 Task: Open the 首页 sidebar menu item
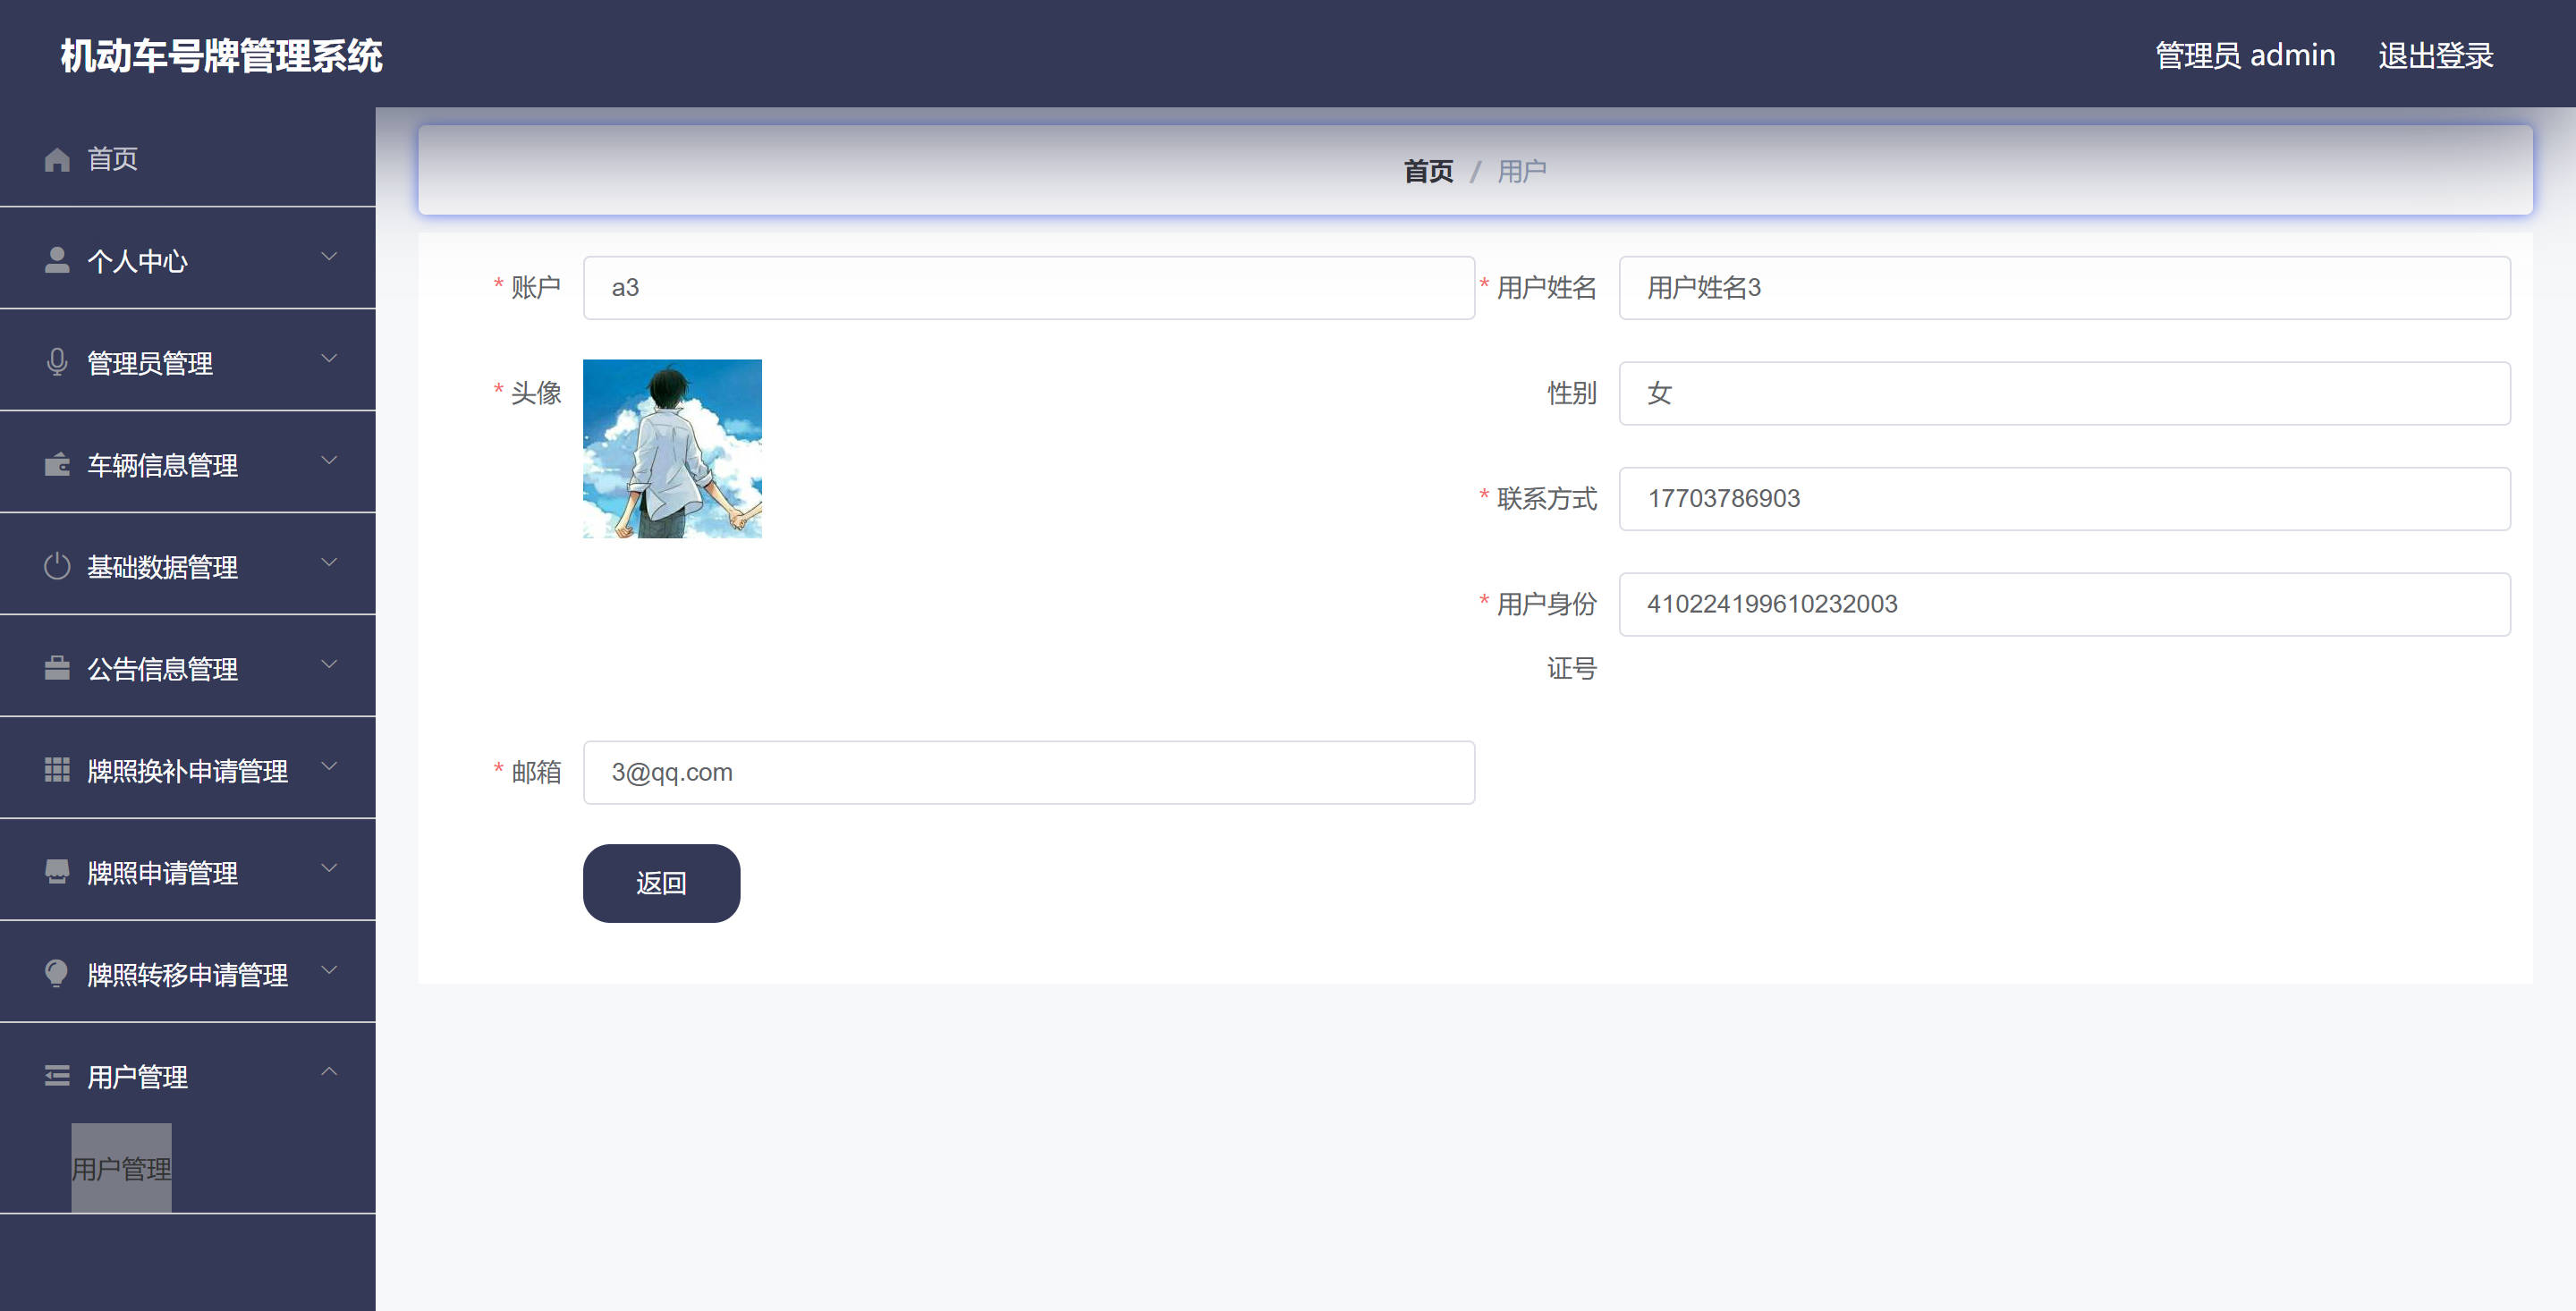[188, 159]
